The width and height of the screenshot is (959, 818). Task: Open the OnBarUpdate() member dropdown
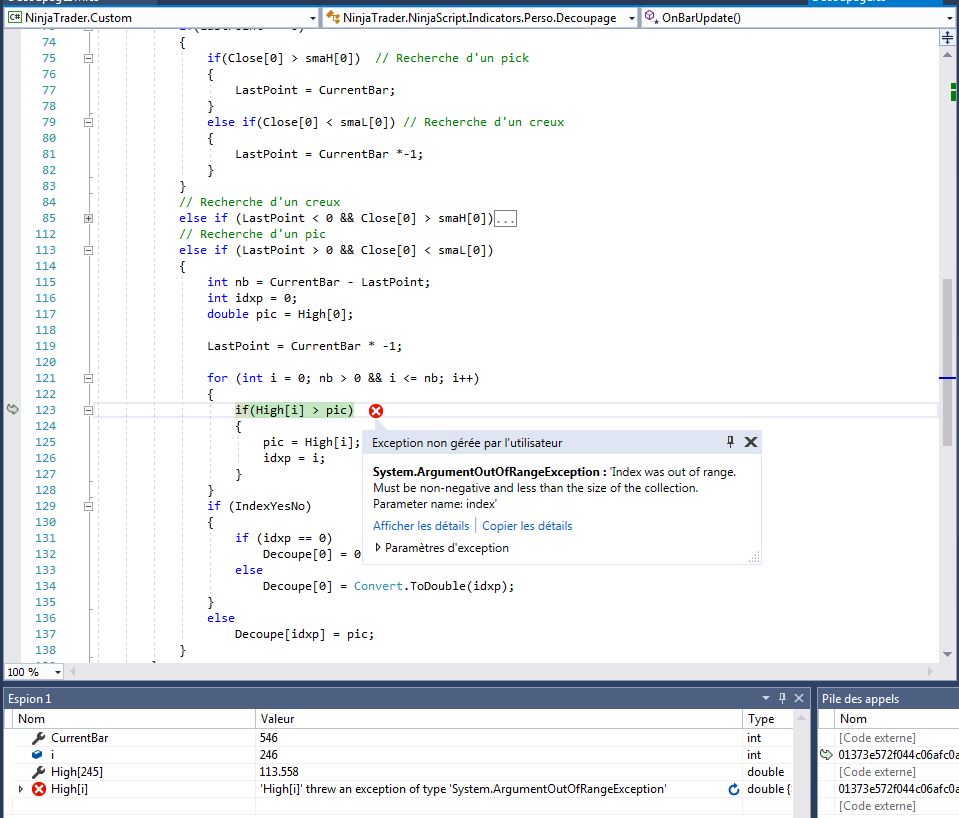tap(949, 18)
